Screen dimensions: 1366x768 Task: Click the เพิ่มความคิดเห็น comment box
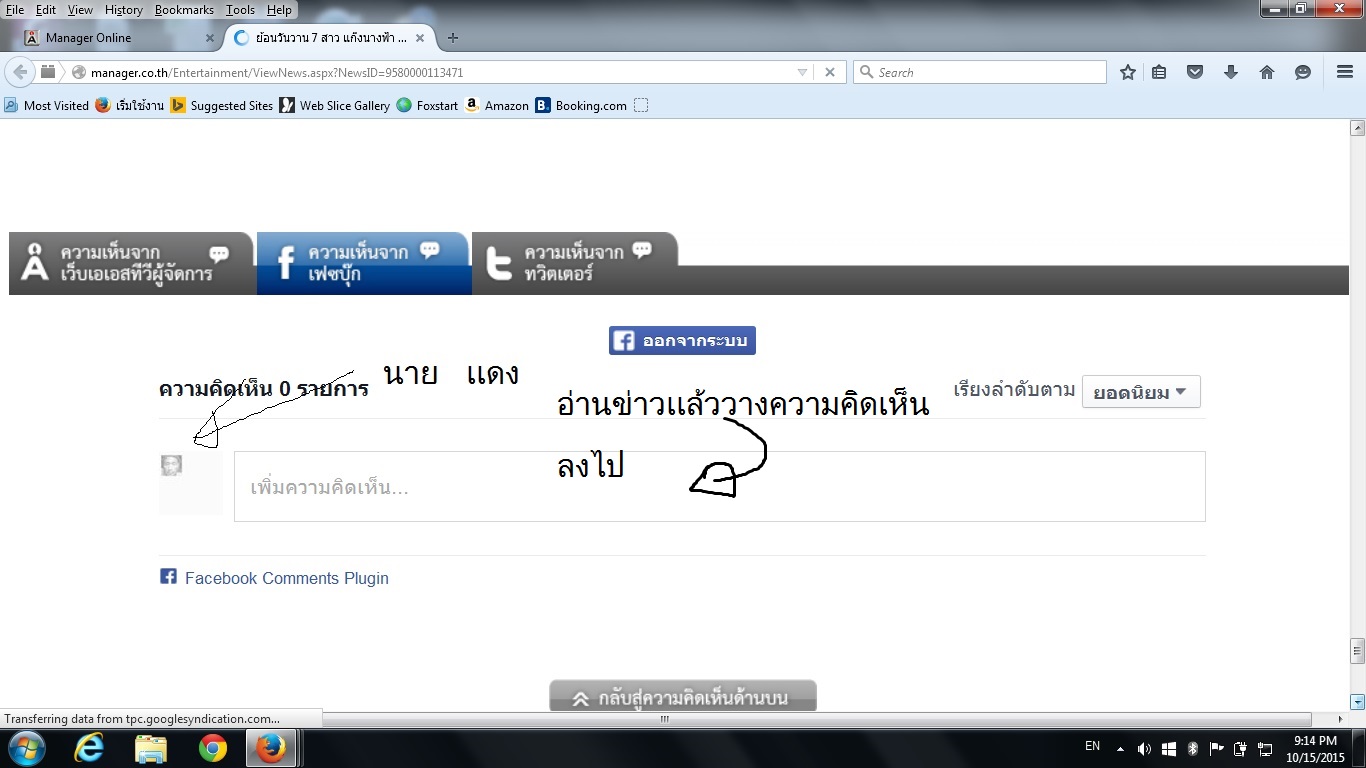tap(719, 487)
